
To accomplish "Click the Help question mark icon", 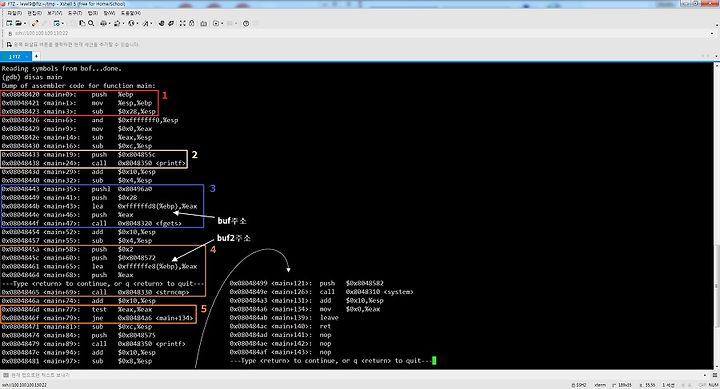I will coord(246,23).
